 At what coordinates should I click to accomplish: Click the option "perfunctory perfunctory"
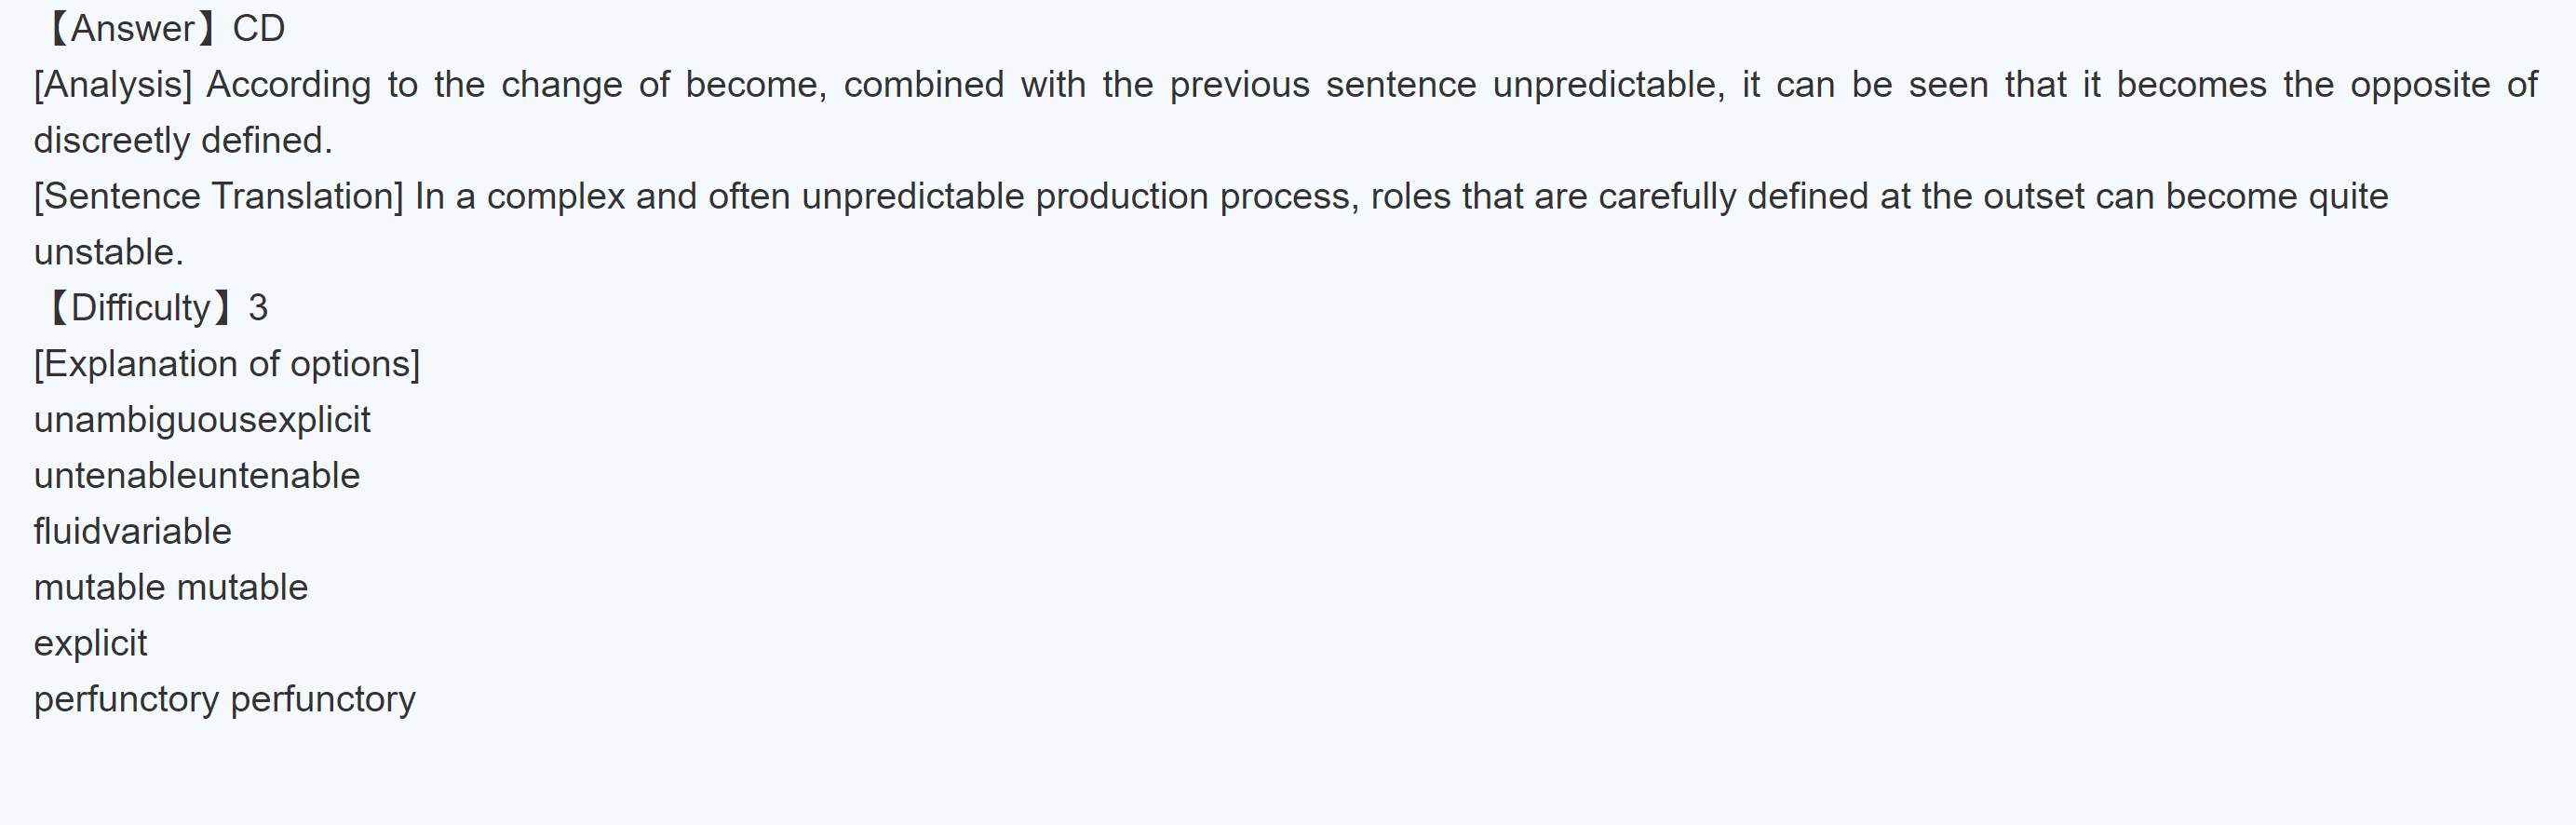coord(225,700)
